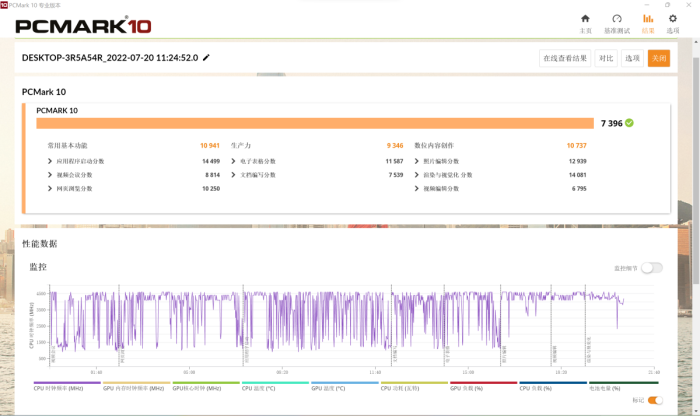Click the 11:40 time label on chart axis
The width and height of the screenshot is (700, 416).
point(375,372)
